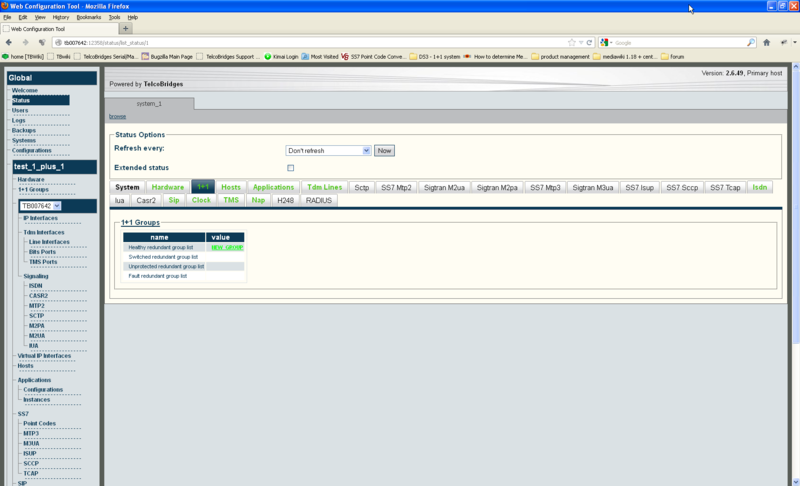
Task: Open the History menu
Action: click(61, 17)
